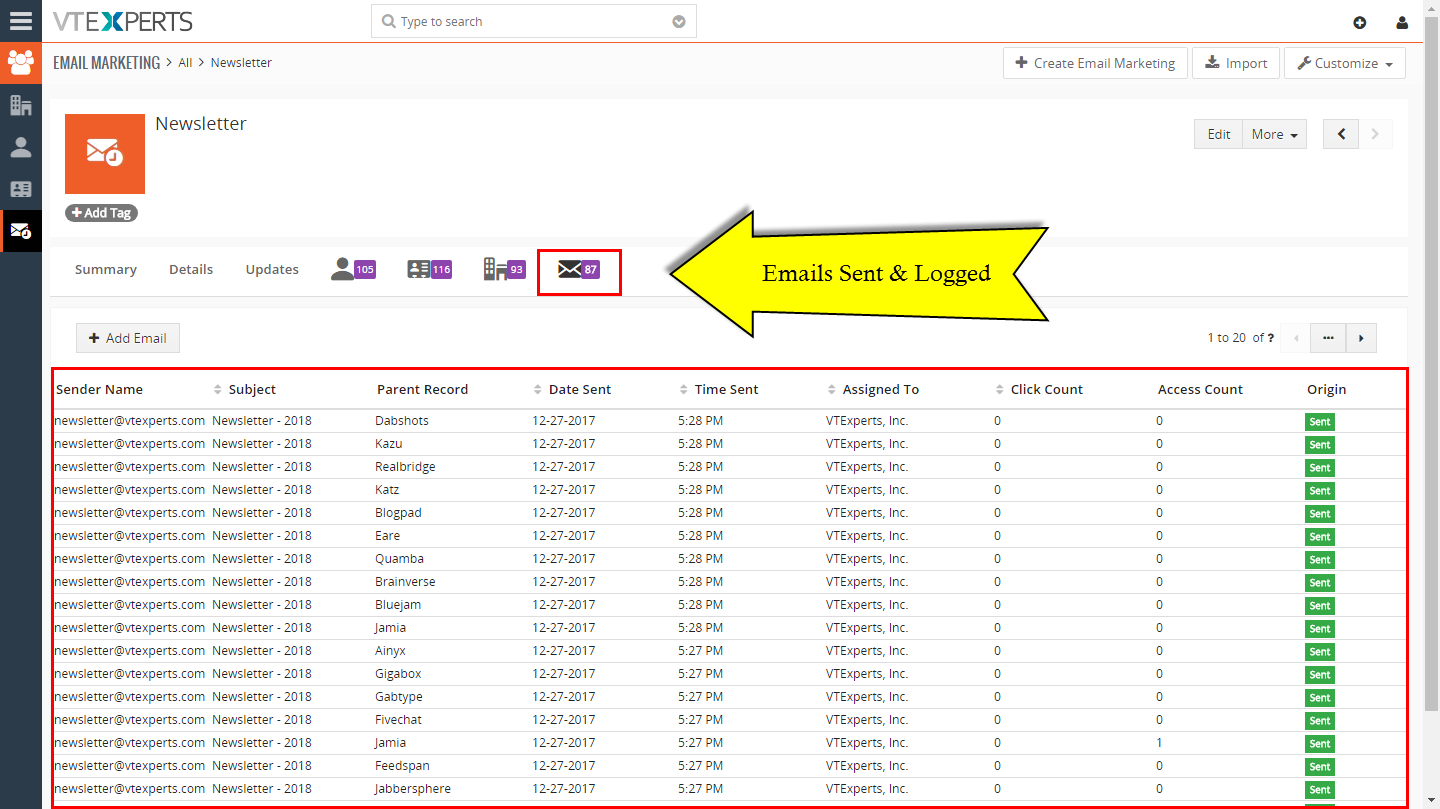Open the Marketing people module icon
The image size is (1440, 809).
point(21,63)
